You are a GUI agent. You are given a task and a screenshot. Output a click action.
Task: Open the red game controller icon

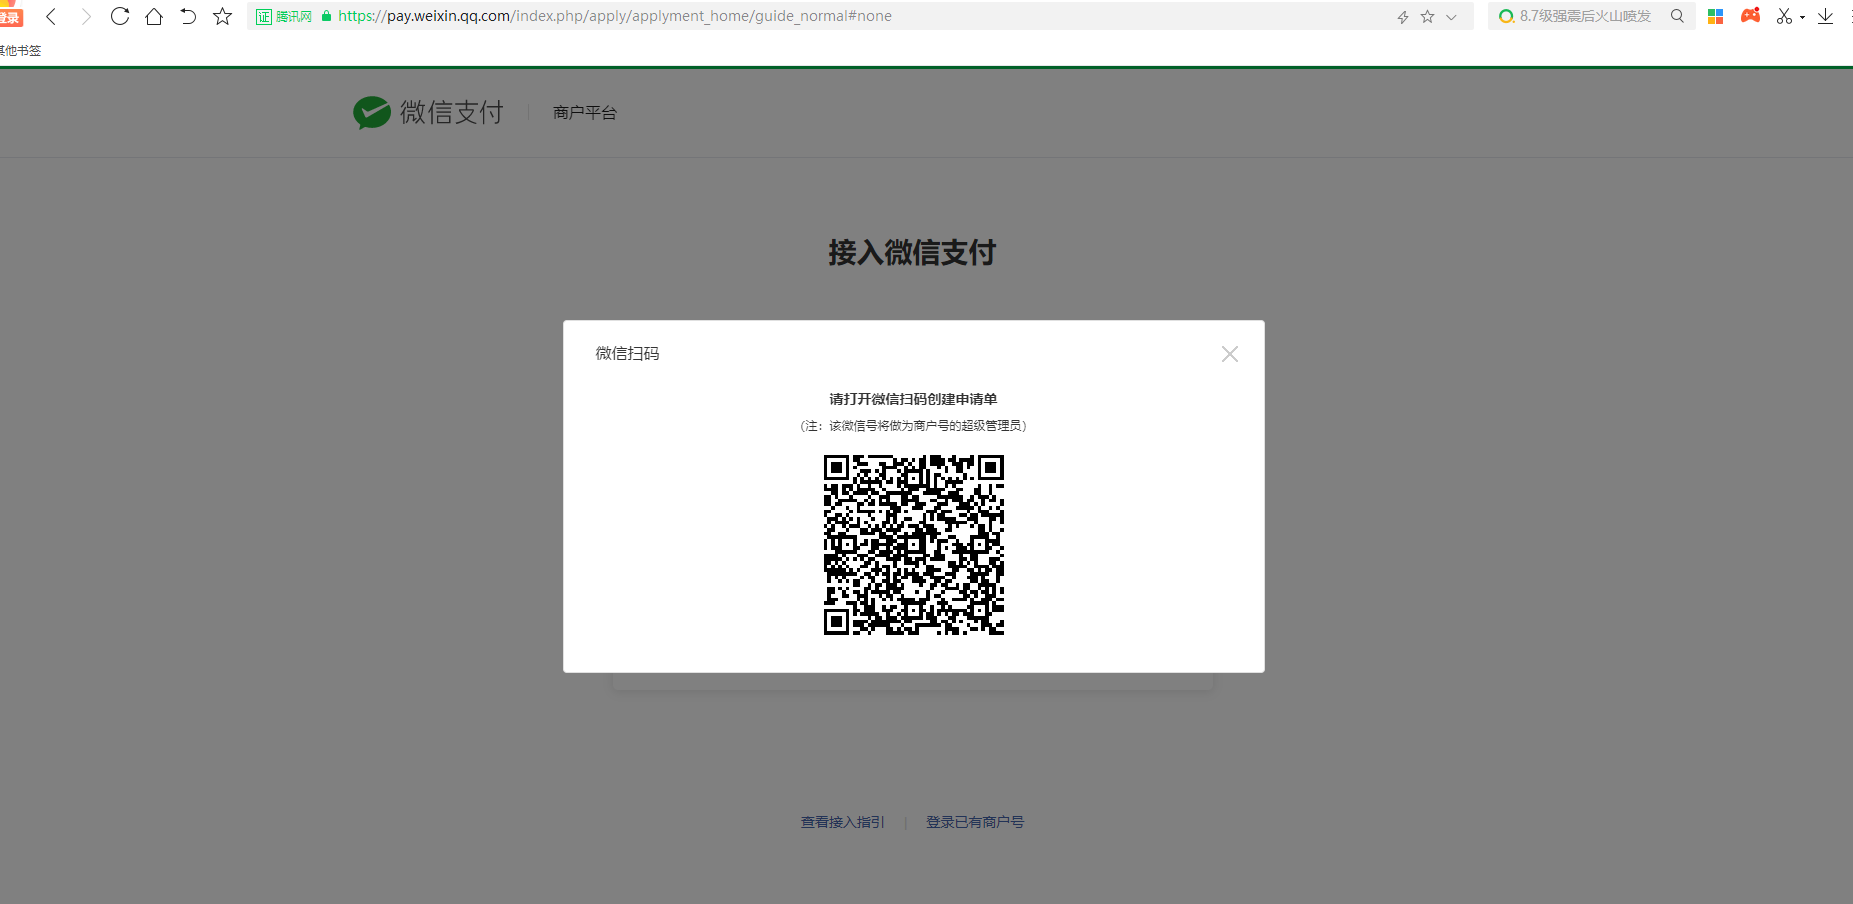coord(1750,15)
